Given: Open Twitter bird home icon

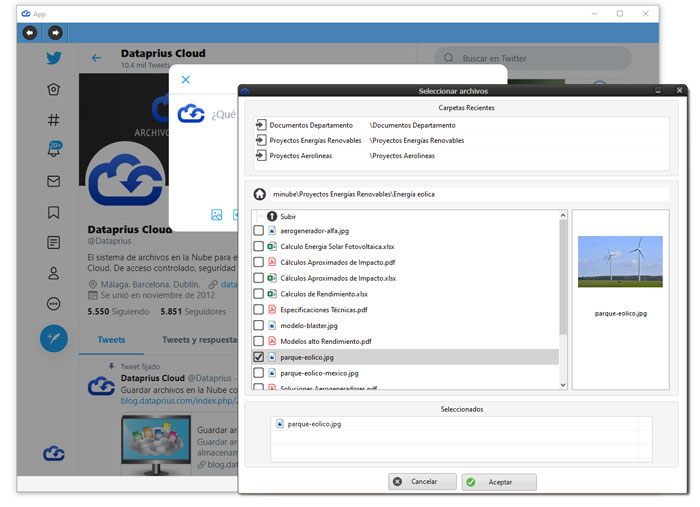Looking at the screenshot, I should [x=54, y=58].
